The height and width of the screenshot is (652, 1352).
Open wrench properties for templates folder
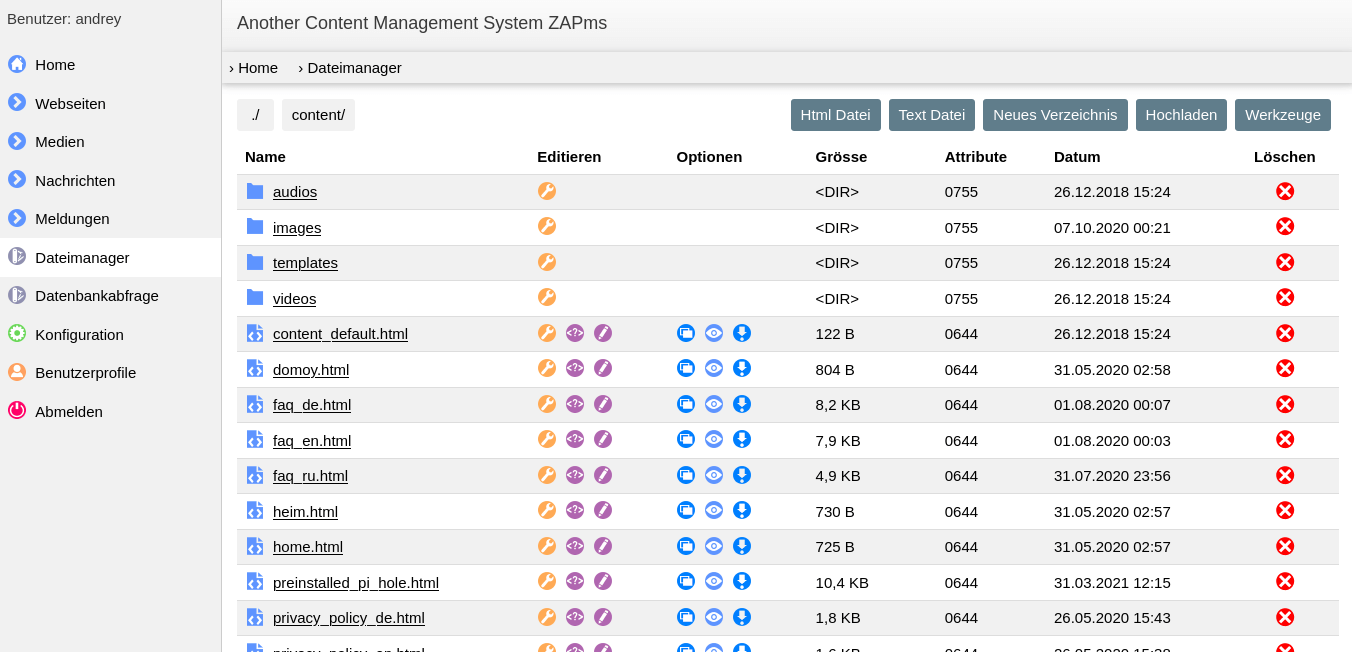click(547, 262)
